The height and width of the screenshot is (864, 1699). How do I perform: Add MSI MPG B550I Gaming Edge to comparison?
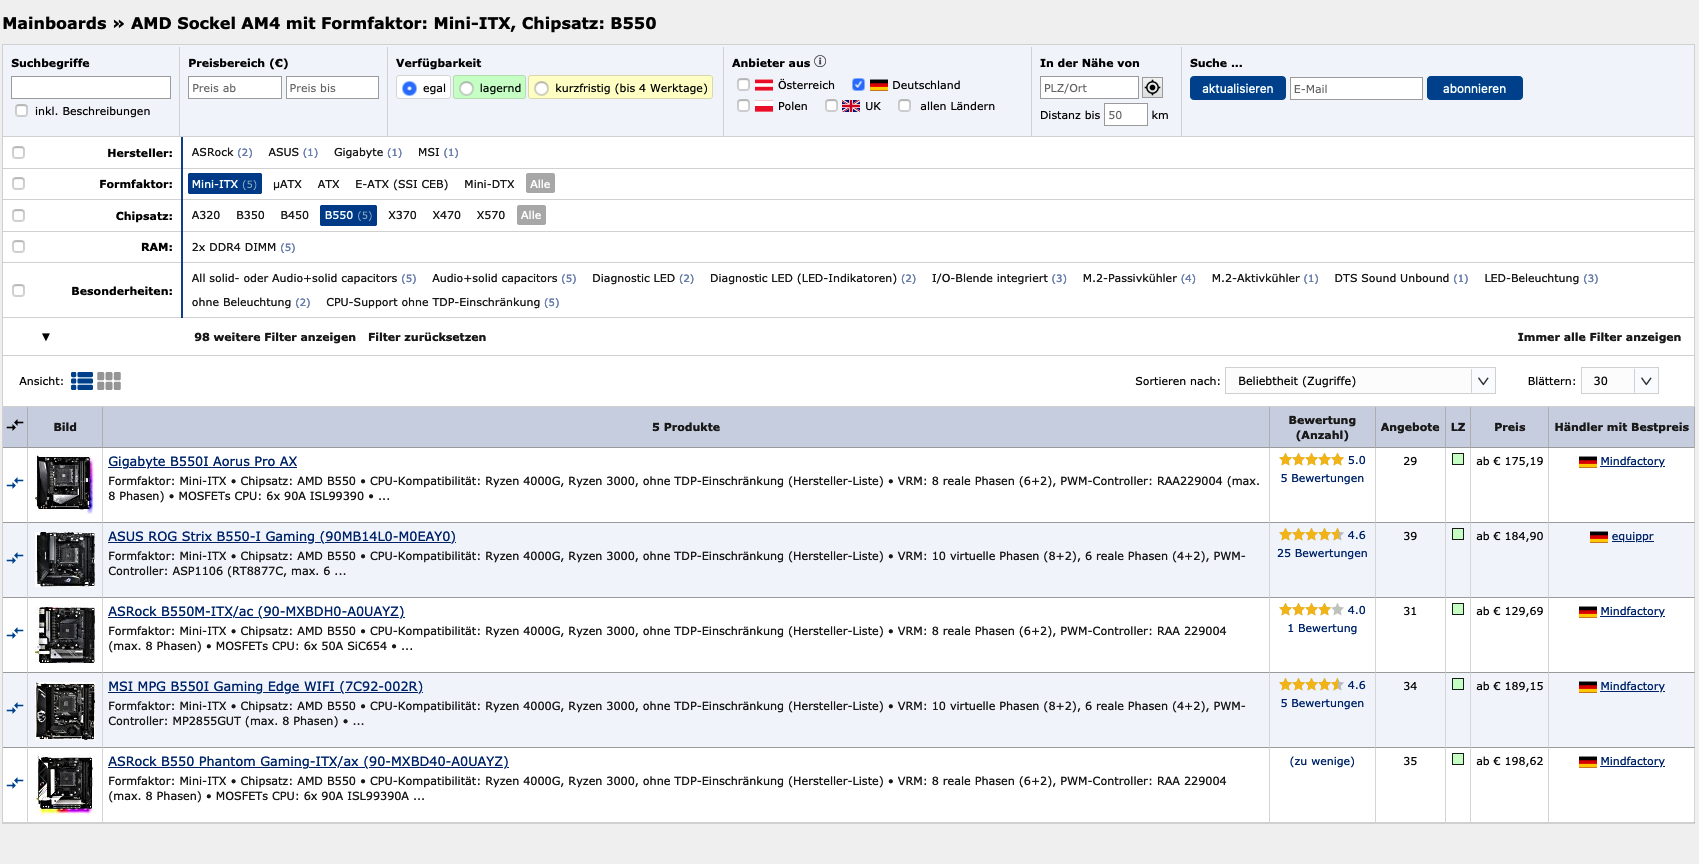(15, 708)
